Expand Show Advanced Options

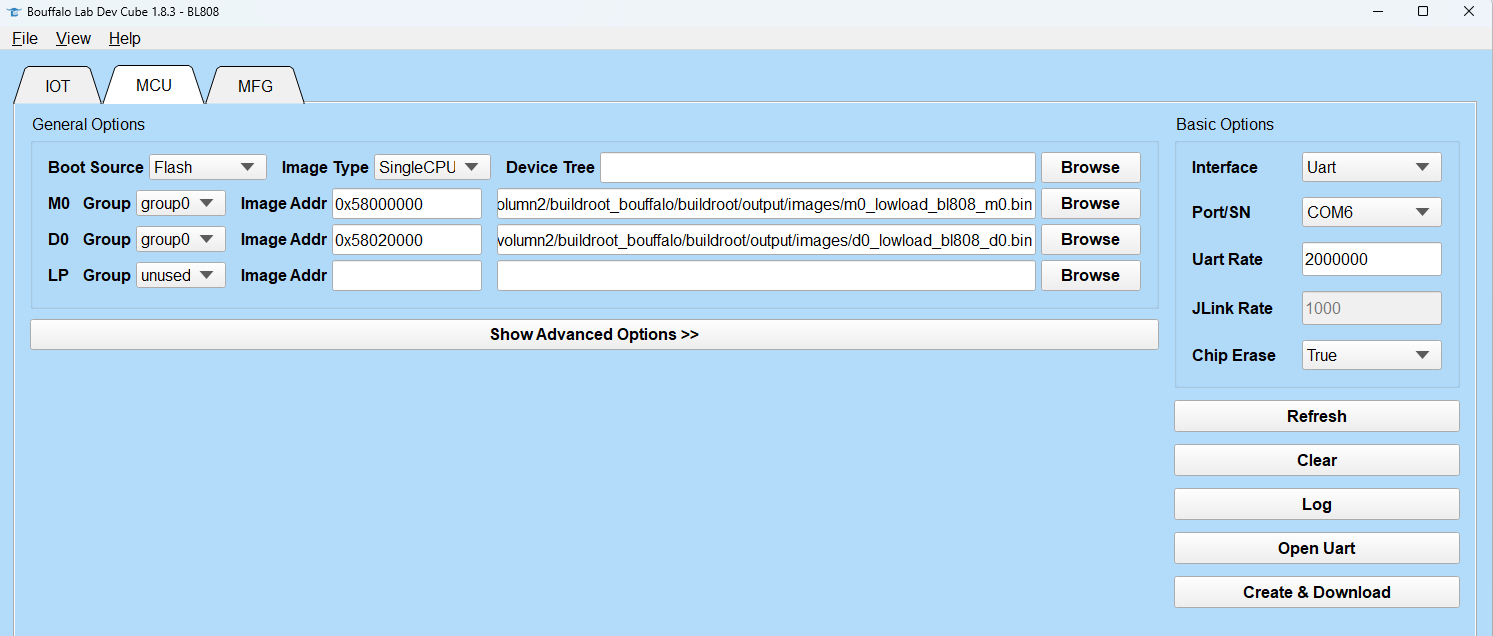click(x=594, y=334)
